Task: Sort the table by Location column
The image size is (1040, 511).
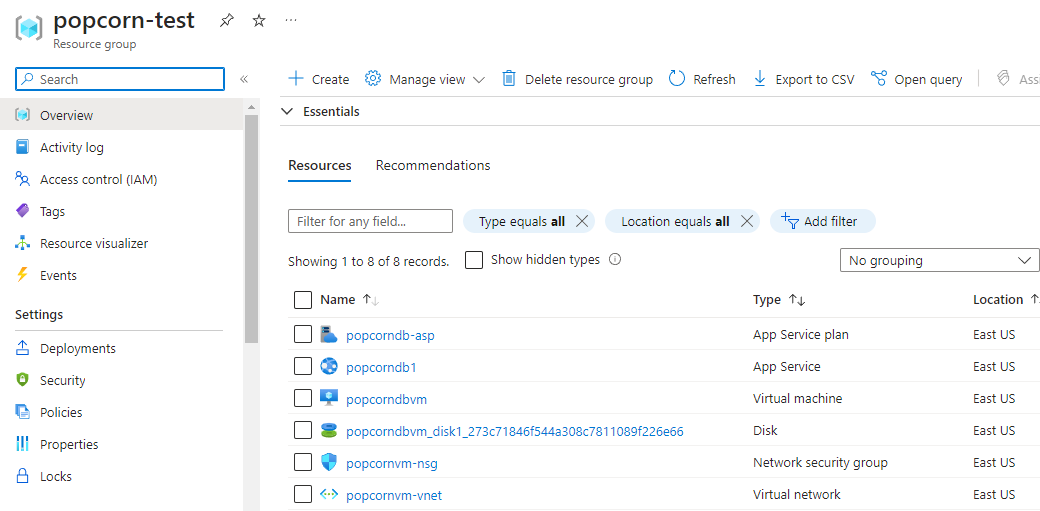Action: point(1006,299)
